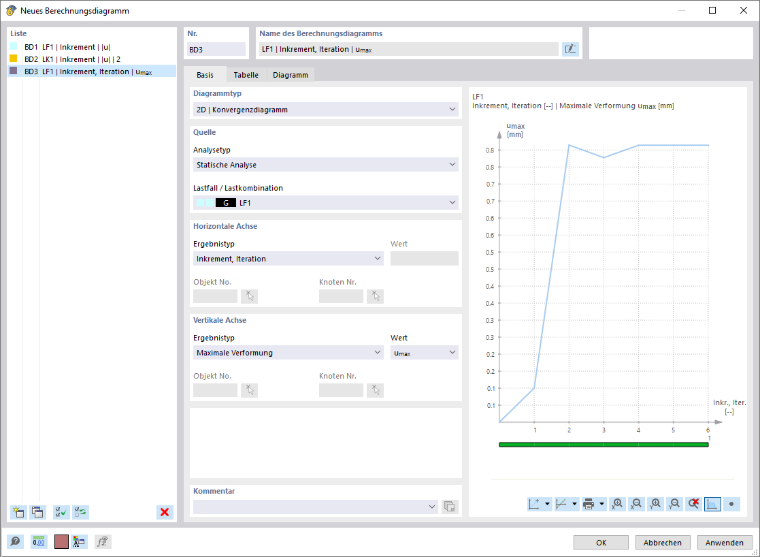
Task: Zoom in along the Y axis
Action: (655, 504)
